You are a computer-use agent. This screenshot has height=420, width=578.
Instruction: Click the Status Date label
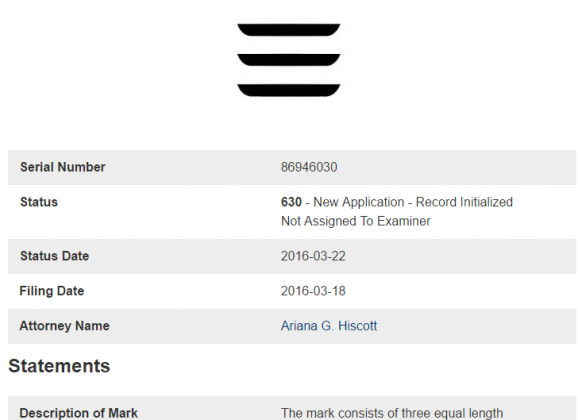pos(54,256)
